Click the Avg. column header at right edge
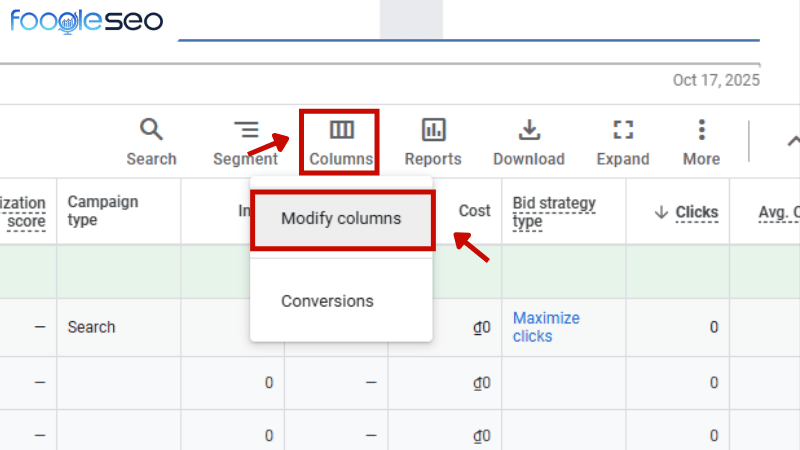The image size is (800, 450). tap(779, 212)
